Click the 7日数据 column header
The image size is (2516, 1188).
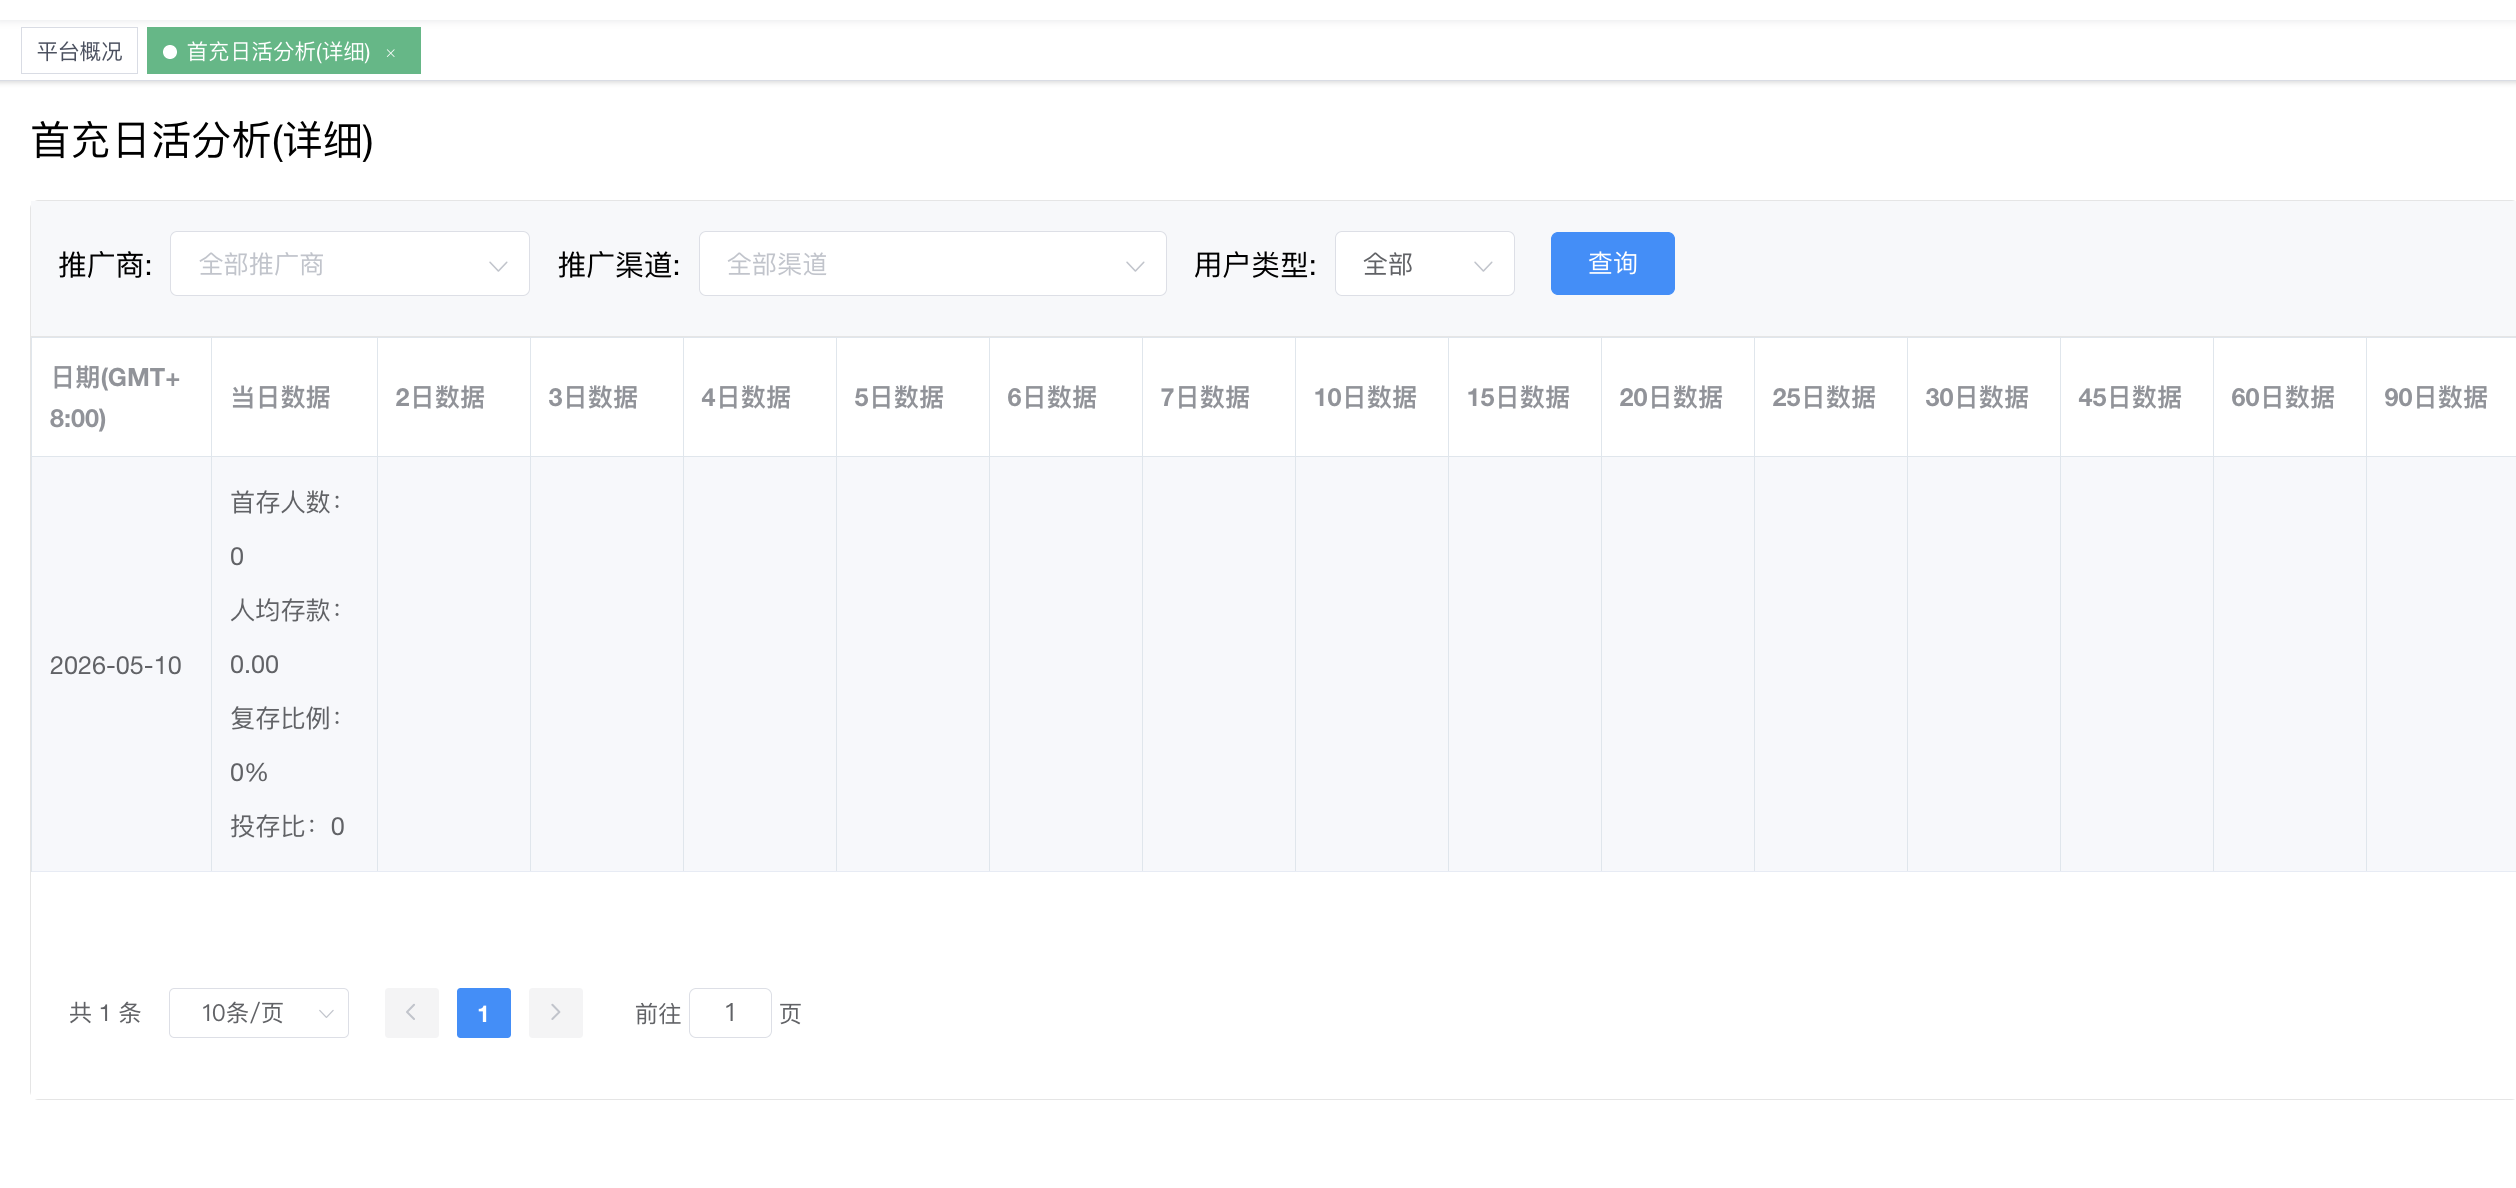click(1219, 398)
